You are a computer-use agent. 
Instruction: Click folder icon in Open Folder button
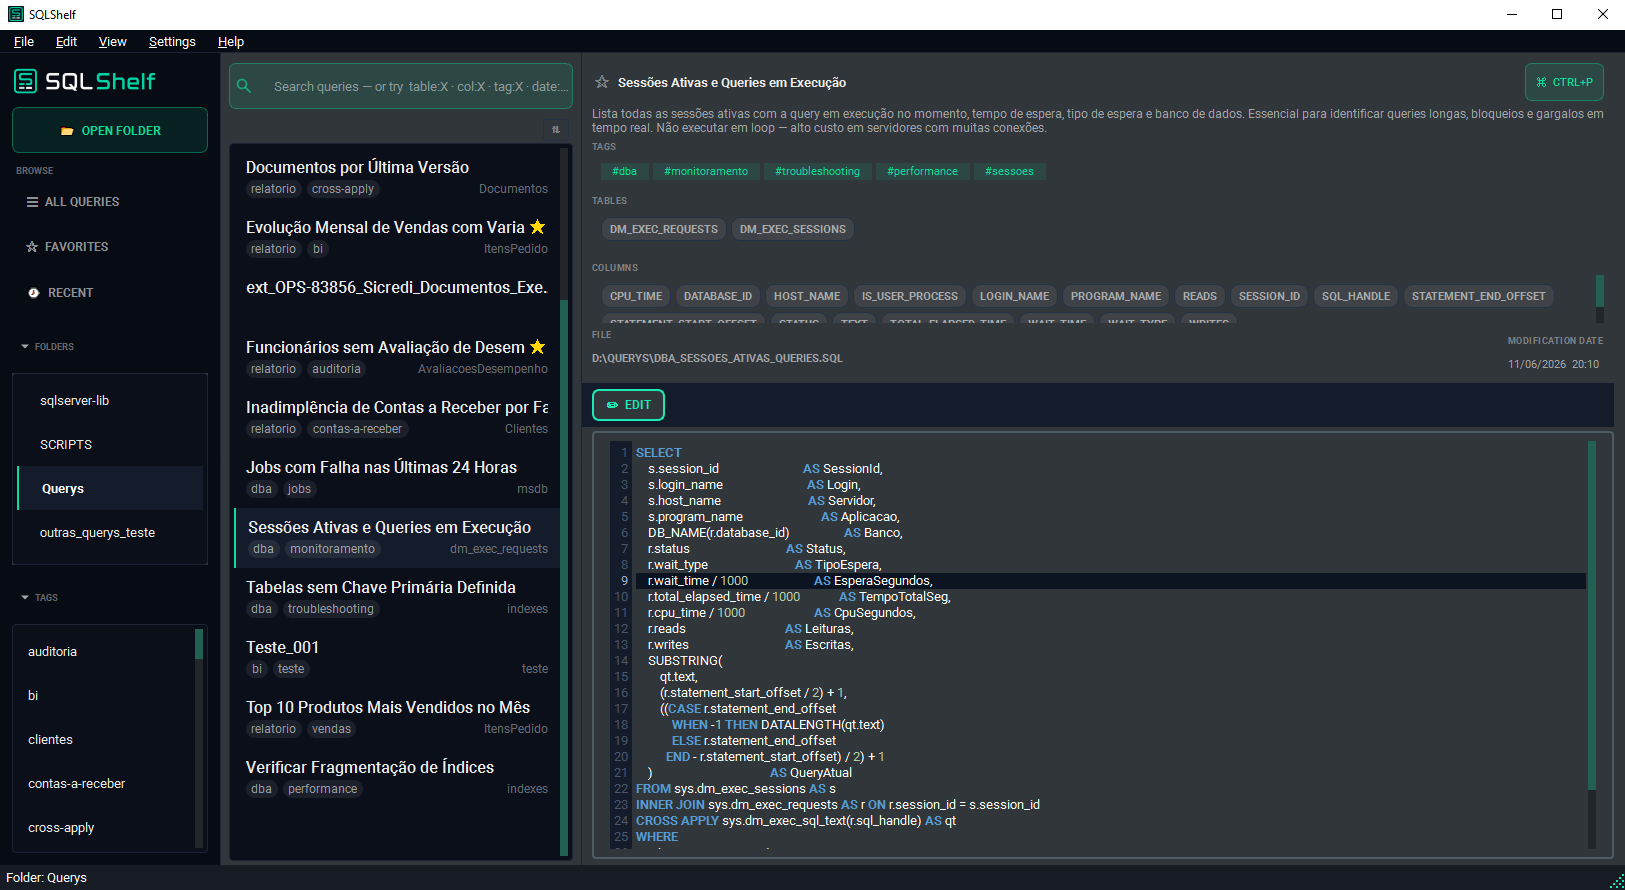pyautogui.click(x=67, y=131)
